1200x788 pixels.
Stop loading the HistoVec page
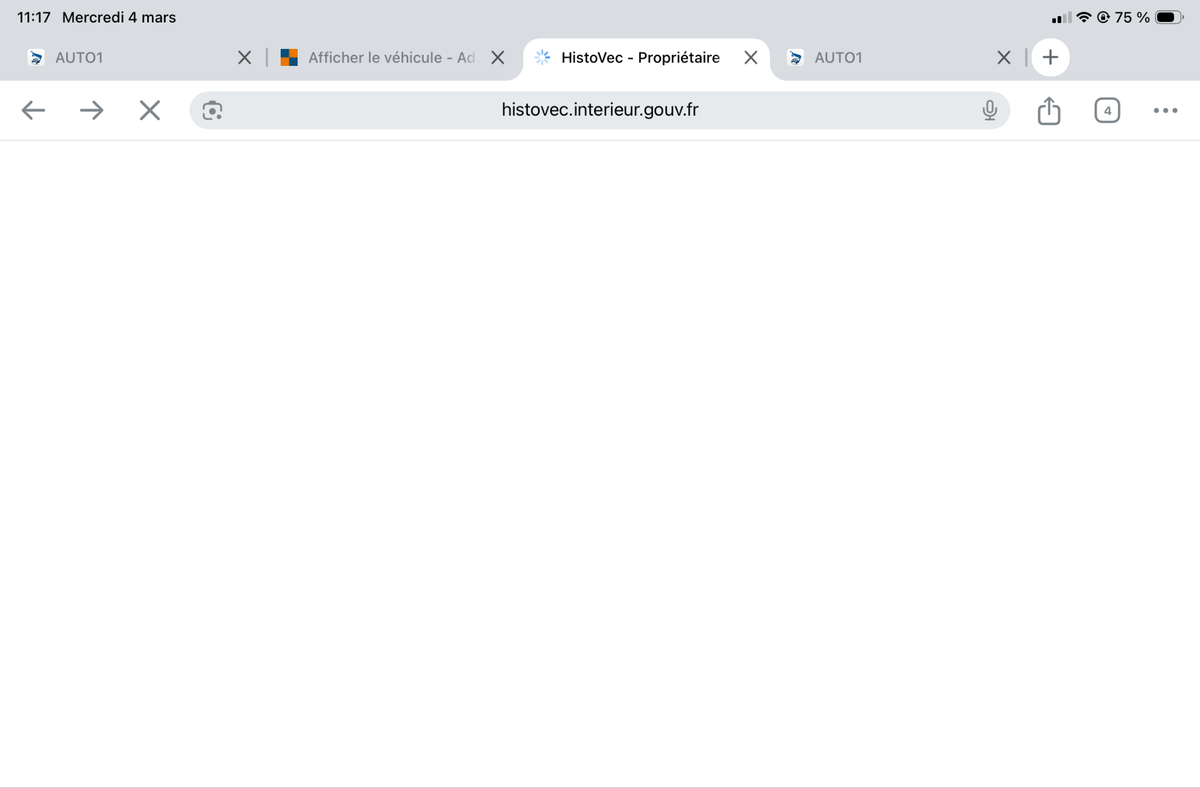(150, 110)
